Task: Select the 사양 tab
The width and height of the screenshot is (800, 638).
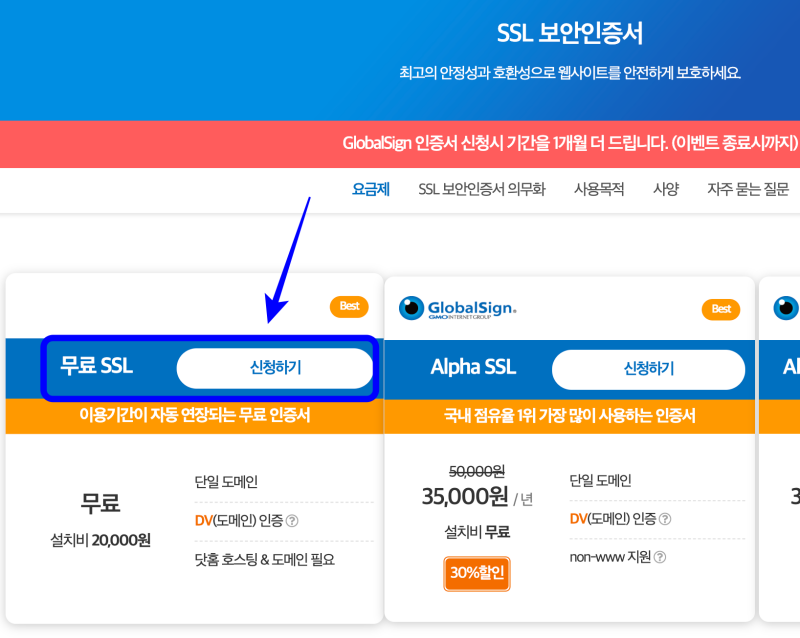Action: click(x=666, y=189)
